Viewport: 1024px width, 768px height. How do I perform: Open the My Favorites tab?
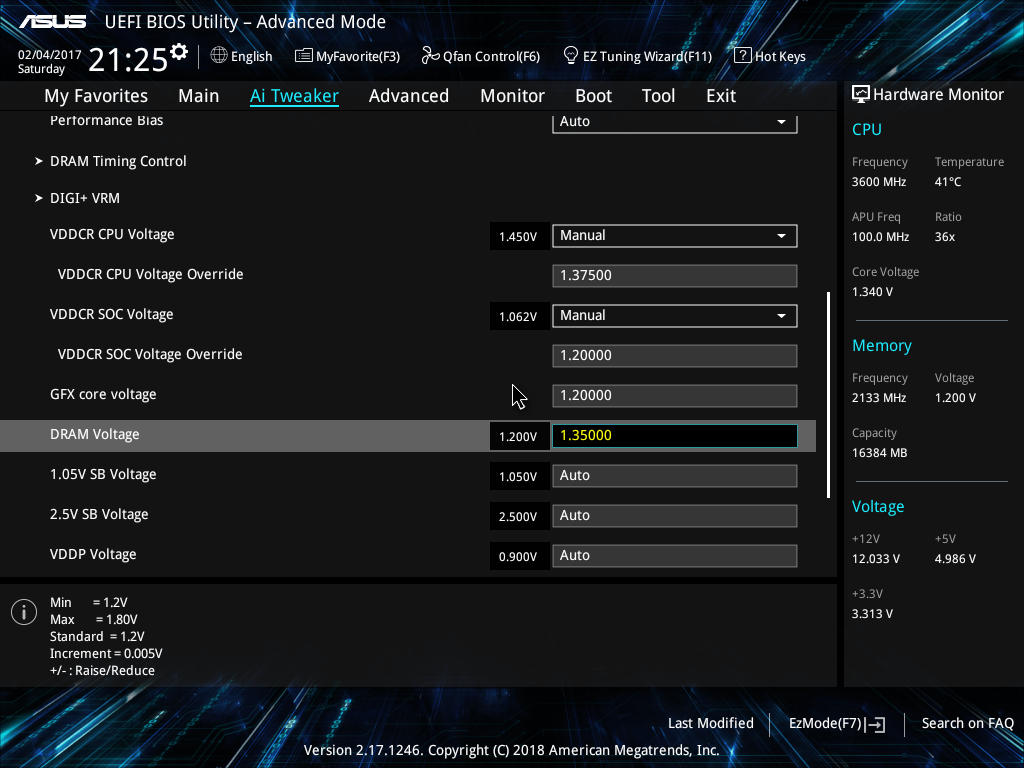pos(96,96)
